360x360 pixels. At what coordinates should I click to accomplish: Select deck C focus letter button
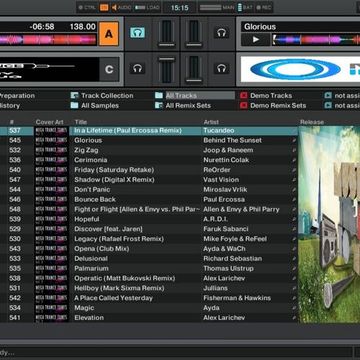109,69
